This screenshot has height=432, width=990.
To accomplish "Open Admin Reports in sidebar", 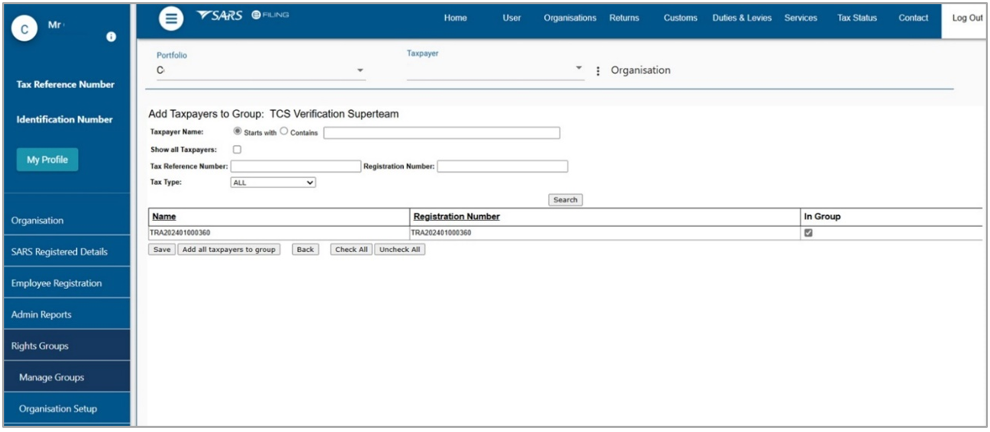I will [67, 315].
